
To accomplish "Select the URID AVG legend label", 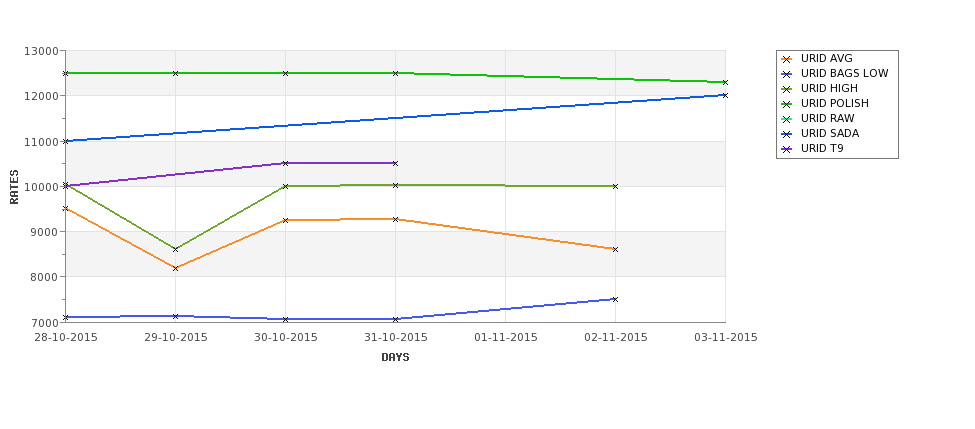I will point(827,59).
